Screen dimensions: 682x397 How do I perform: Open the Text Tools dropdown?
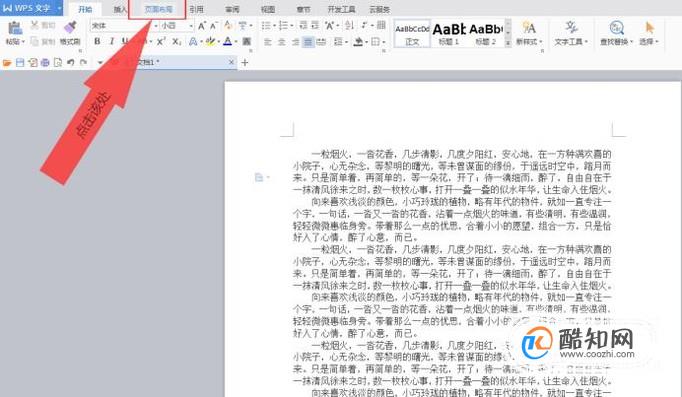click(572, 41)
